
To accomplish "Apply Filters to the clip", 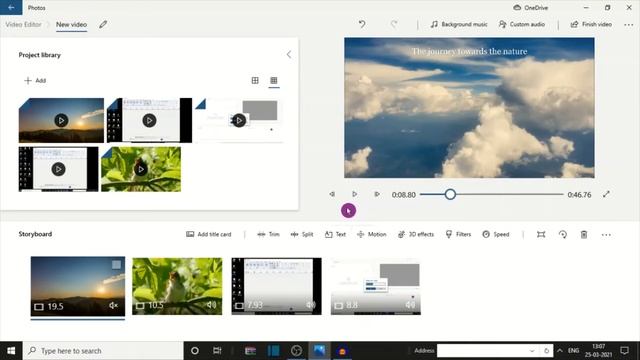I will pos(458,234).
